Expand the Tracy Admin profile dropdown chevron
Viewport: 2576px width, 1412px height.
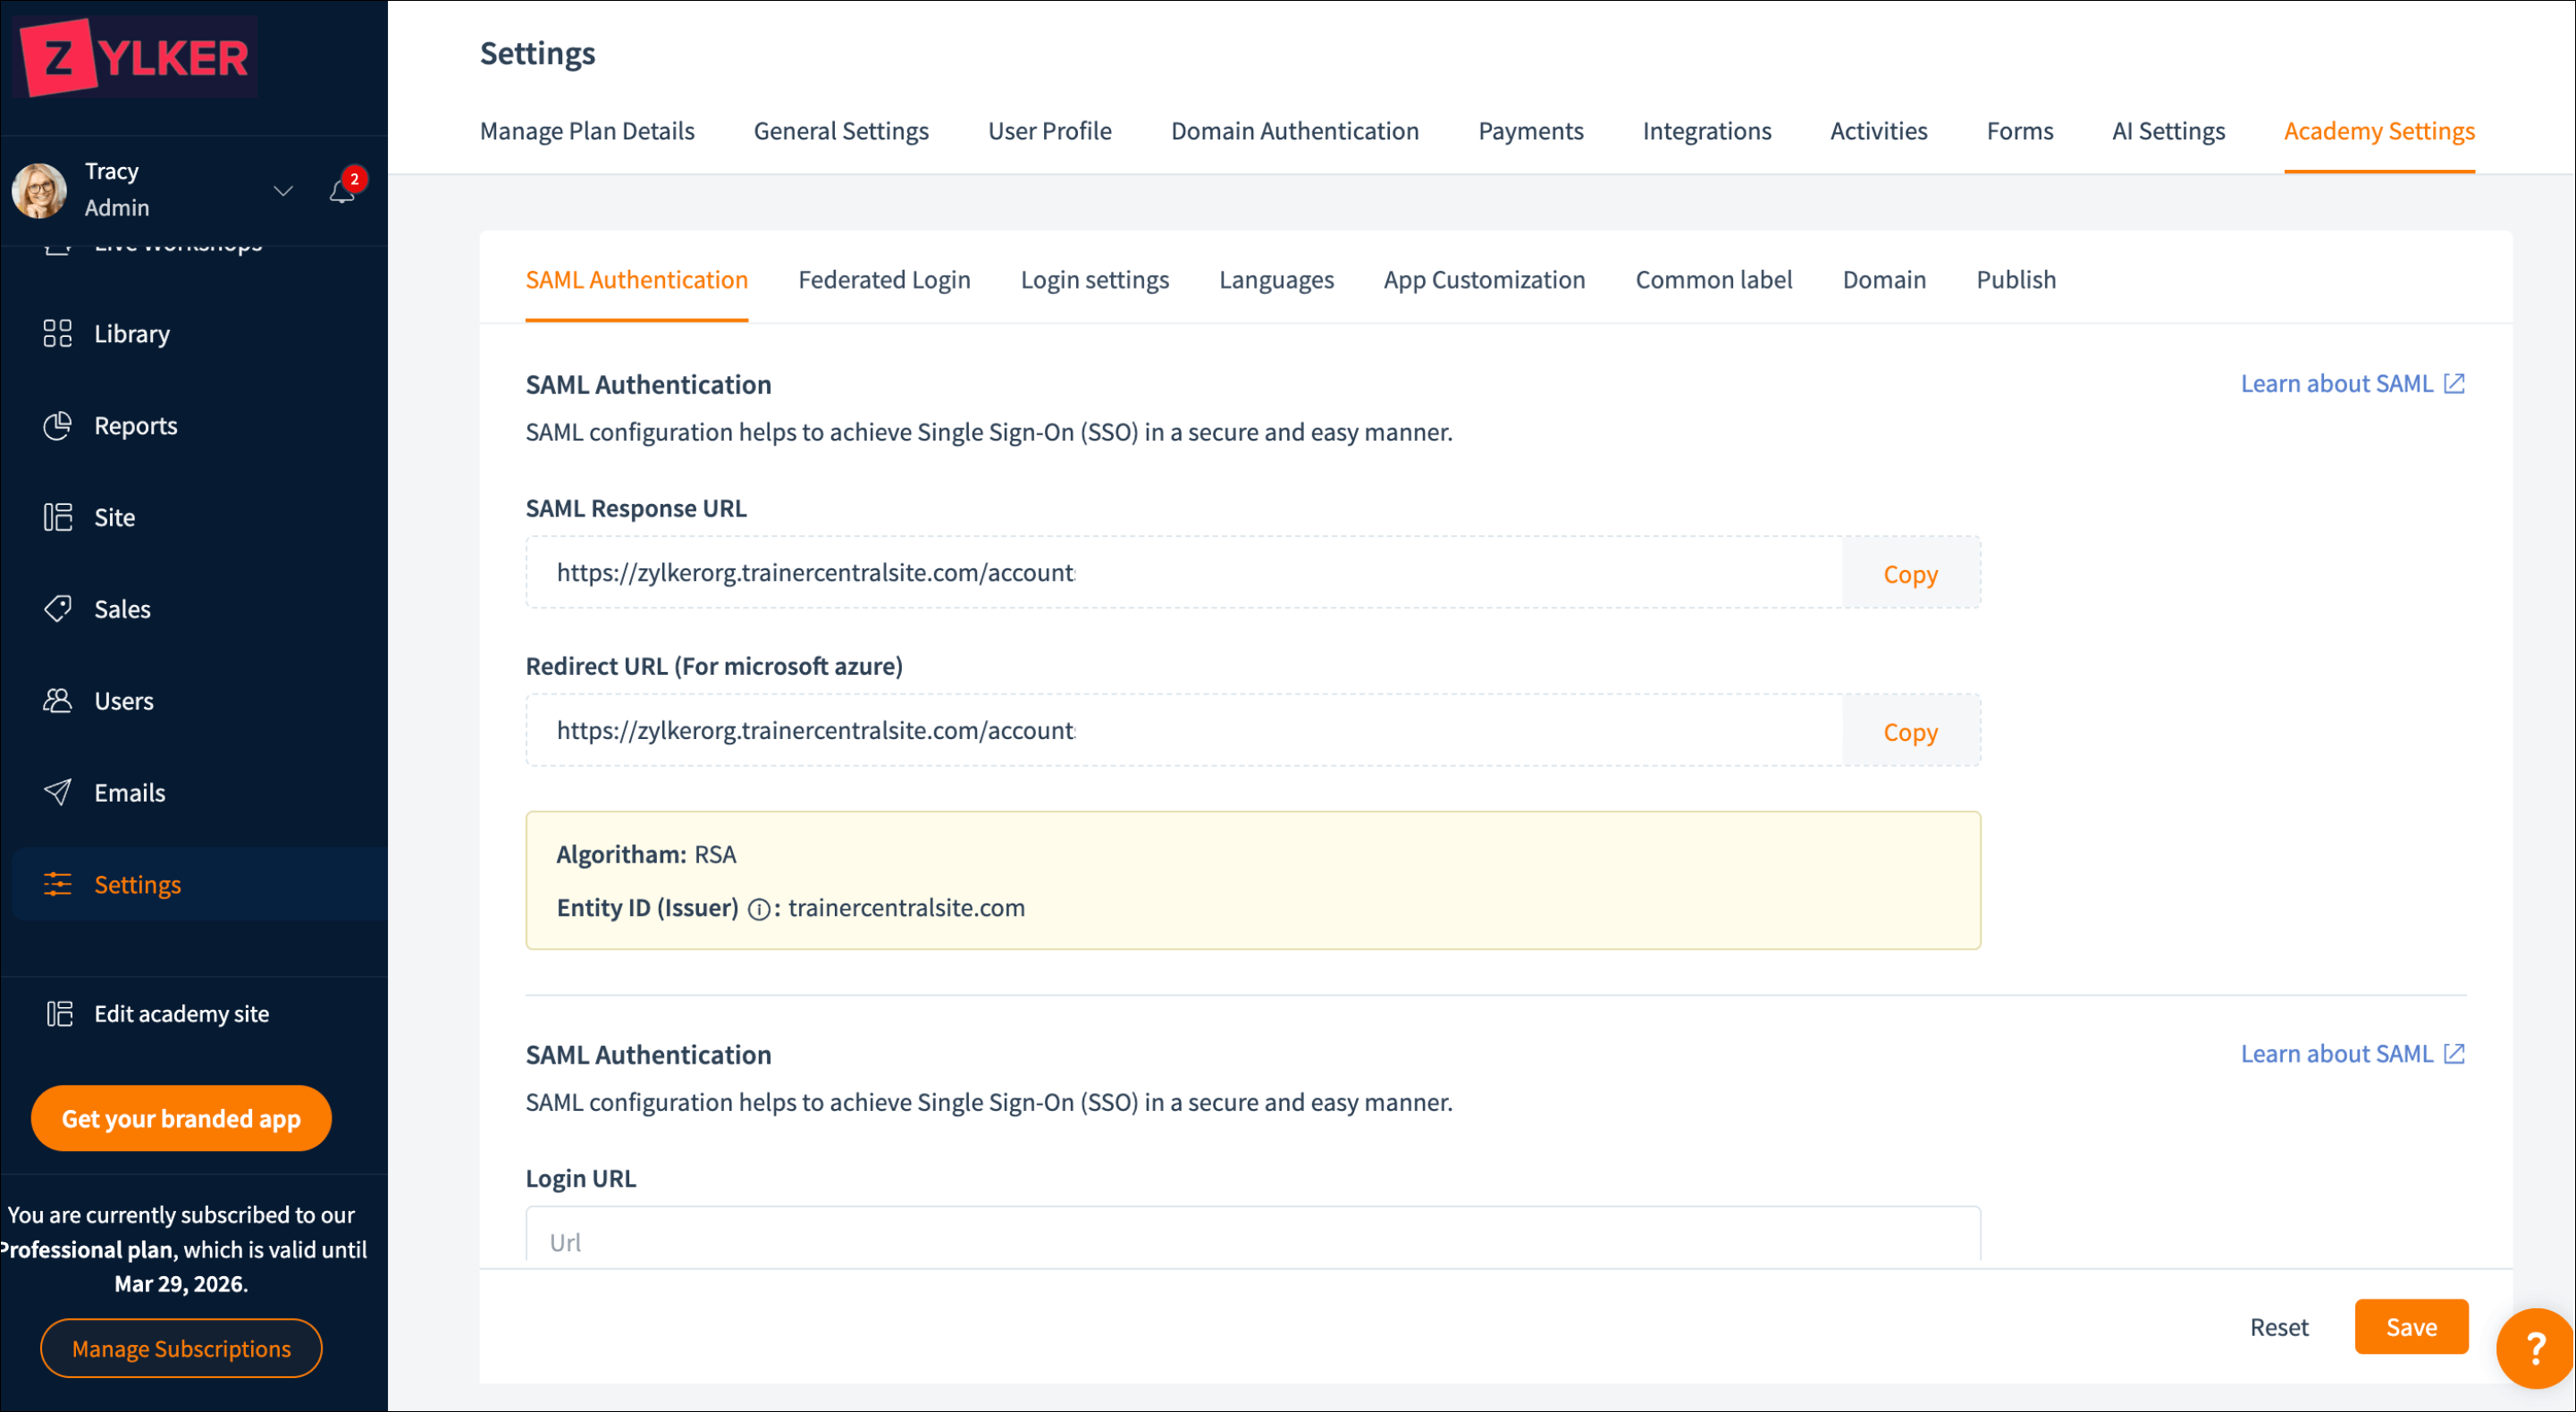(283, 190)
